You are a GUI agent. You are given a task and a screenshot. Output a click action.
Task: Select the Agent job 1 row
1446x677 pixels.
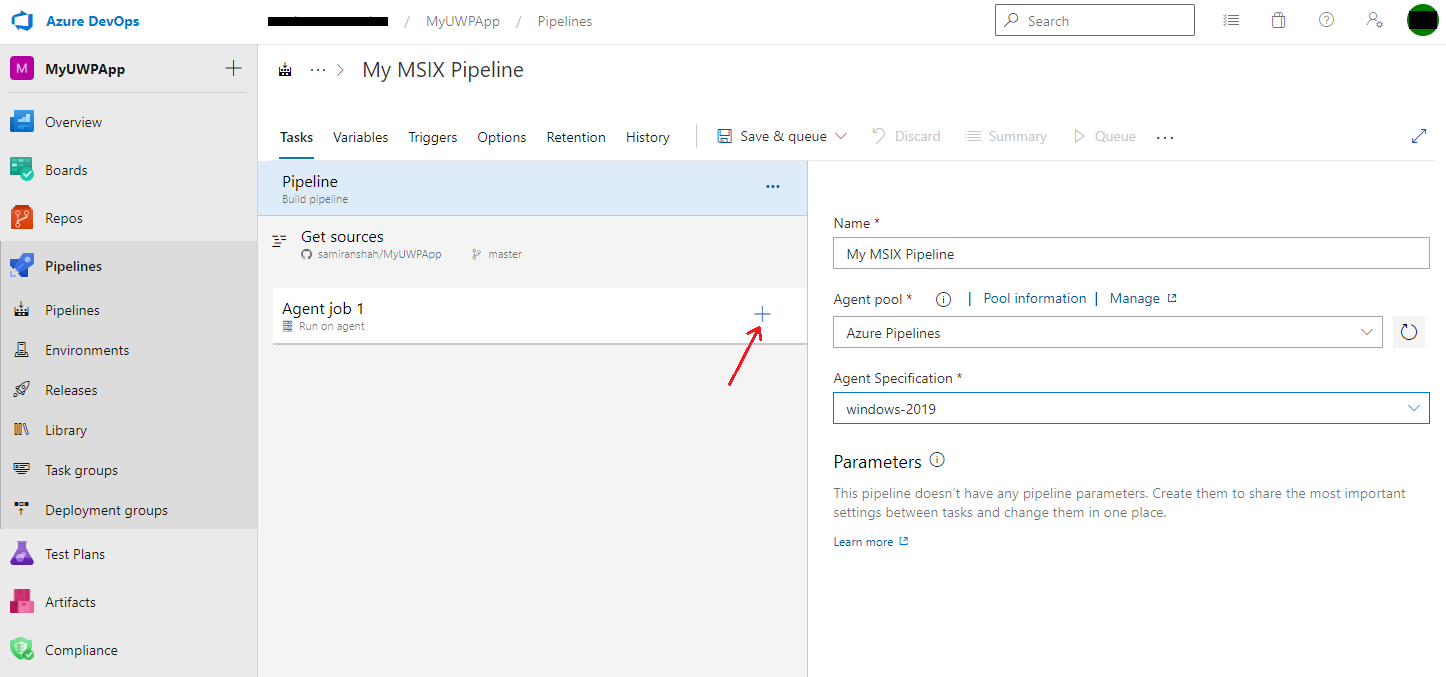pyautogui.click(x=539, y=316)
